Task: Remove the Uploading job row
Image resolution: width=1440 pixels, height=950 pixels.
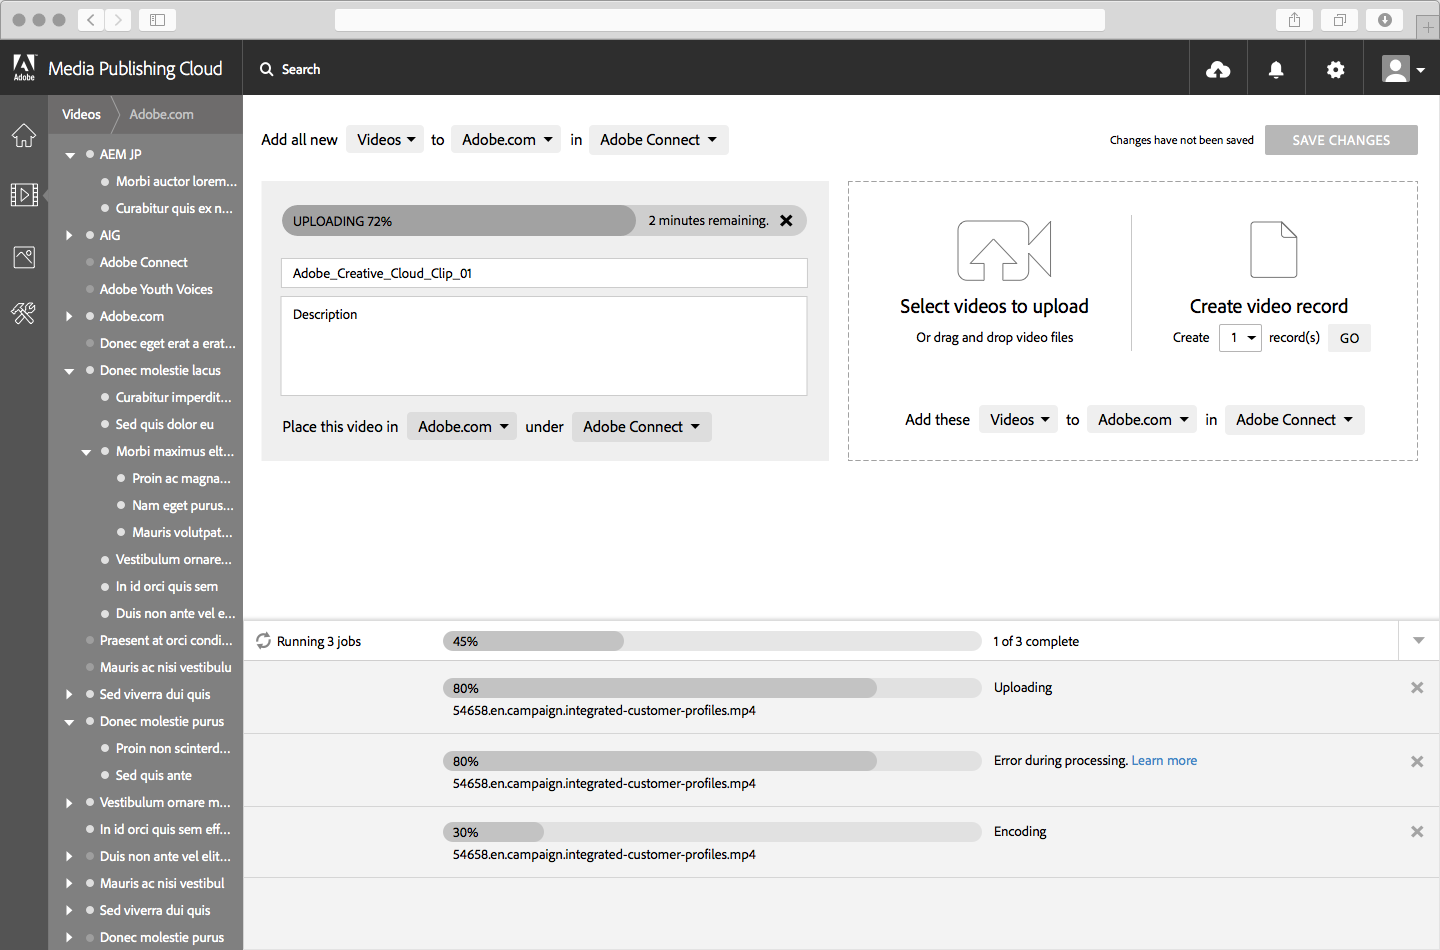Action: click(x=1417, y=688)
